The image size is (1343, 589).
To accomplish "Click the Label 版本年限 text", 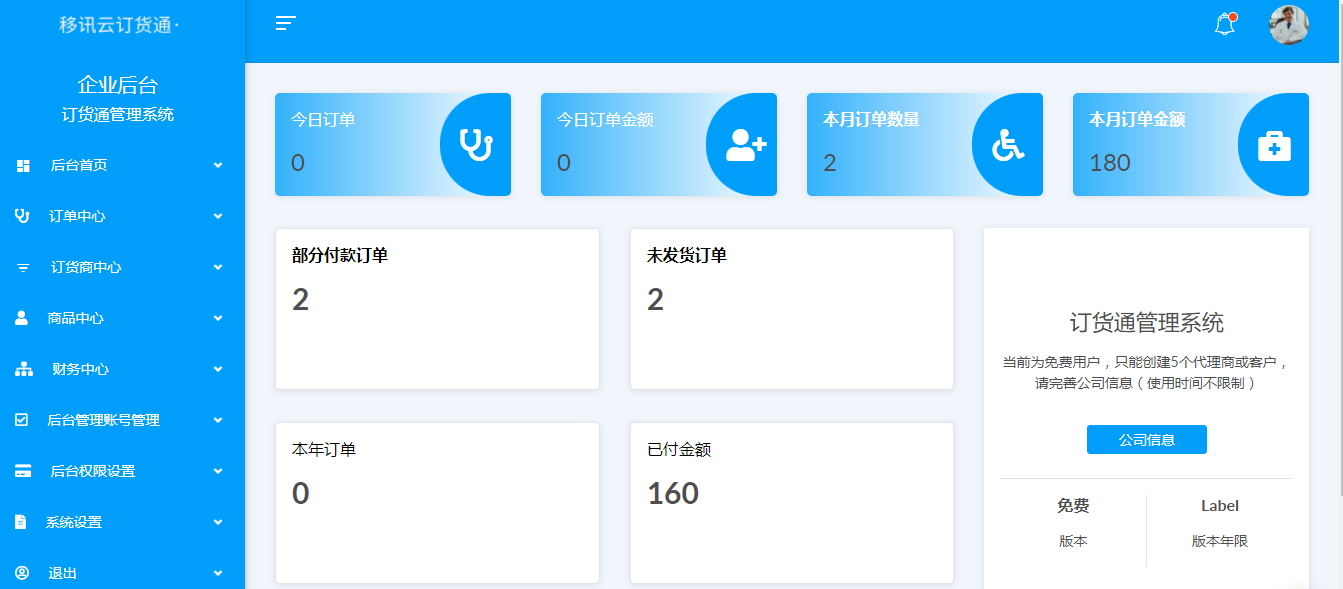I will tap(1220, 523).
